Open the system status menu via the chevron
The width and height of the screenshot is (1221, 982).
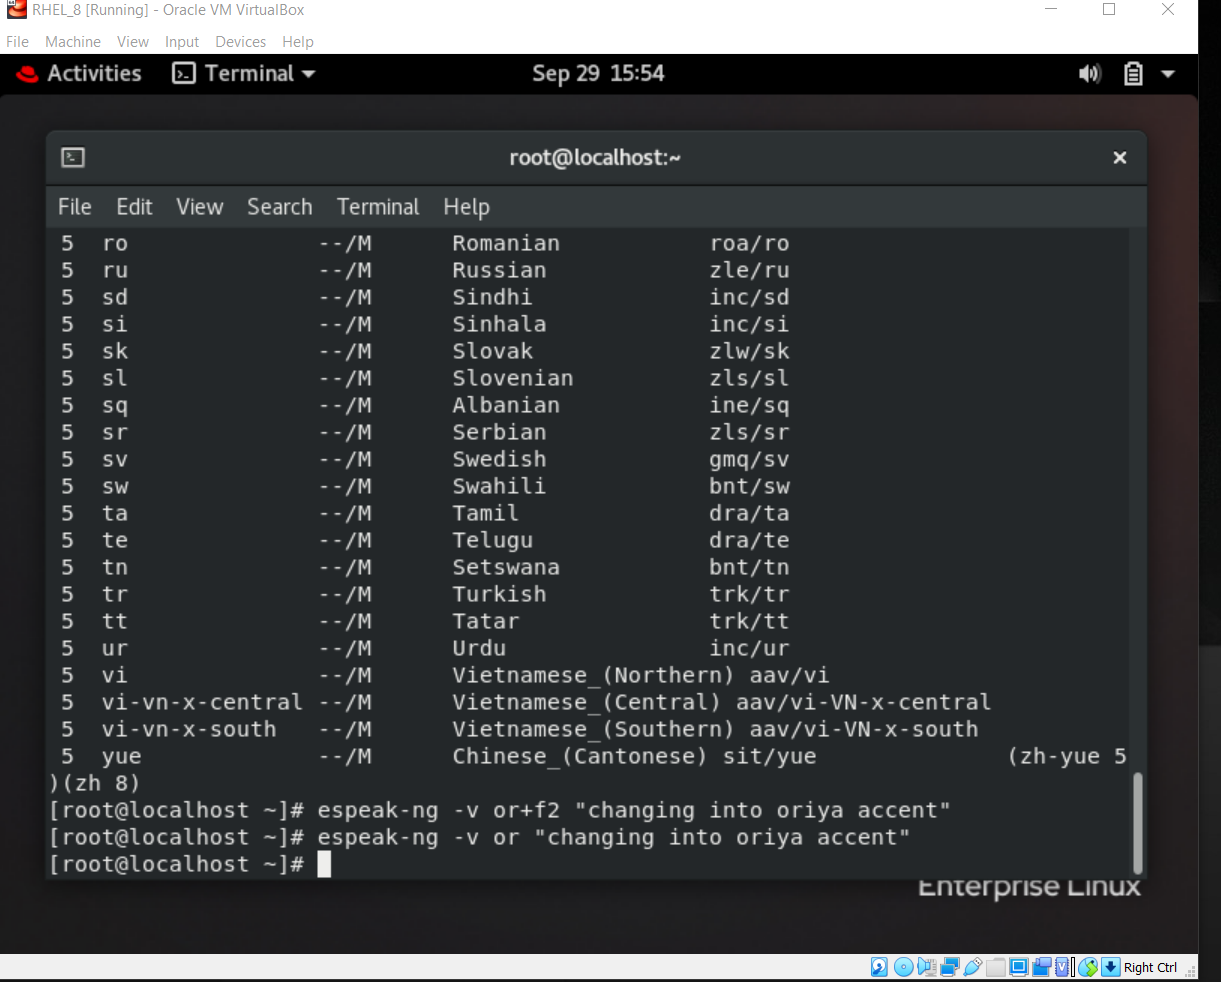point(1166,73)
